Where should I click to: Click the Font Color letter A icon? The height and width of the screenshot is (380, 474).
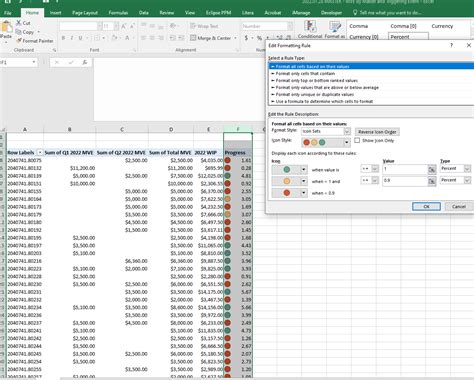point(127,38)
